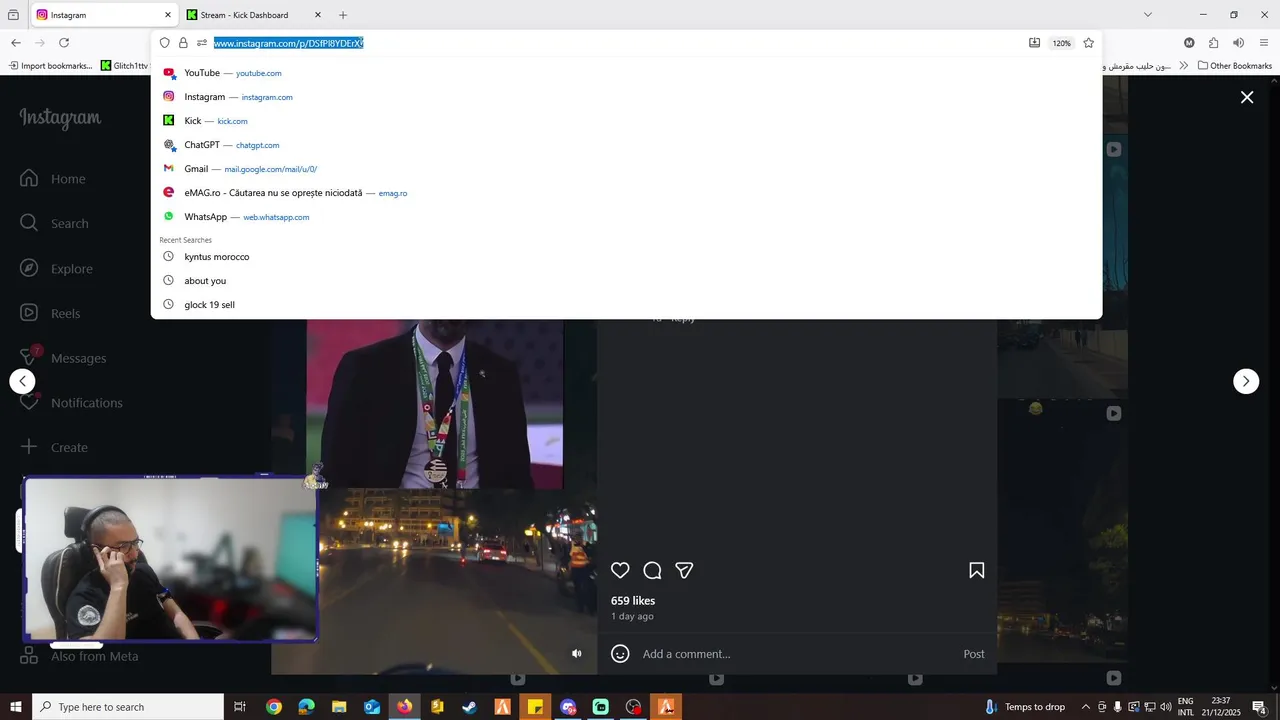Open Home in Instagram sidebar
This screenshot has width=1280, height=720.
click(54, 179)
